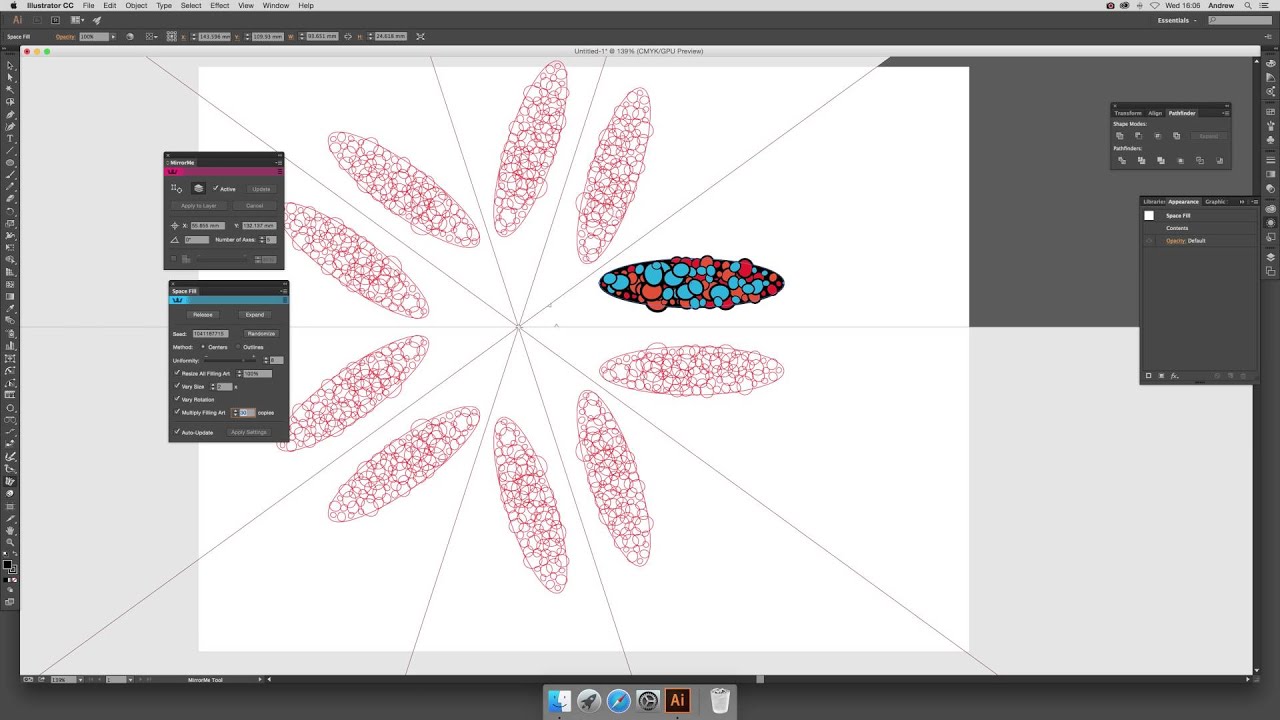Viewport: 1280px width, 720px height.
Task: Open the Essentials workspace dropdown
Action: [x=1179, y=20]
